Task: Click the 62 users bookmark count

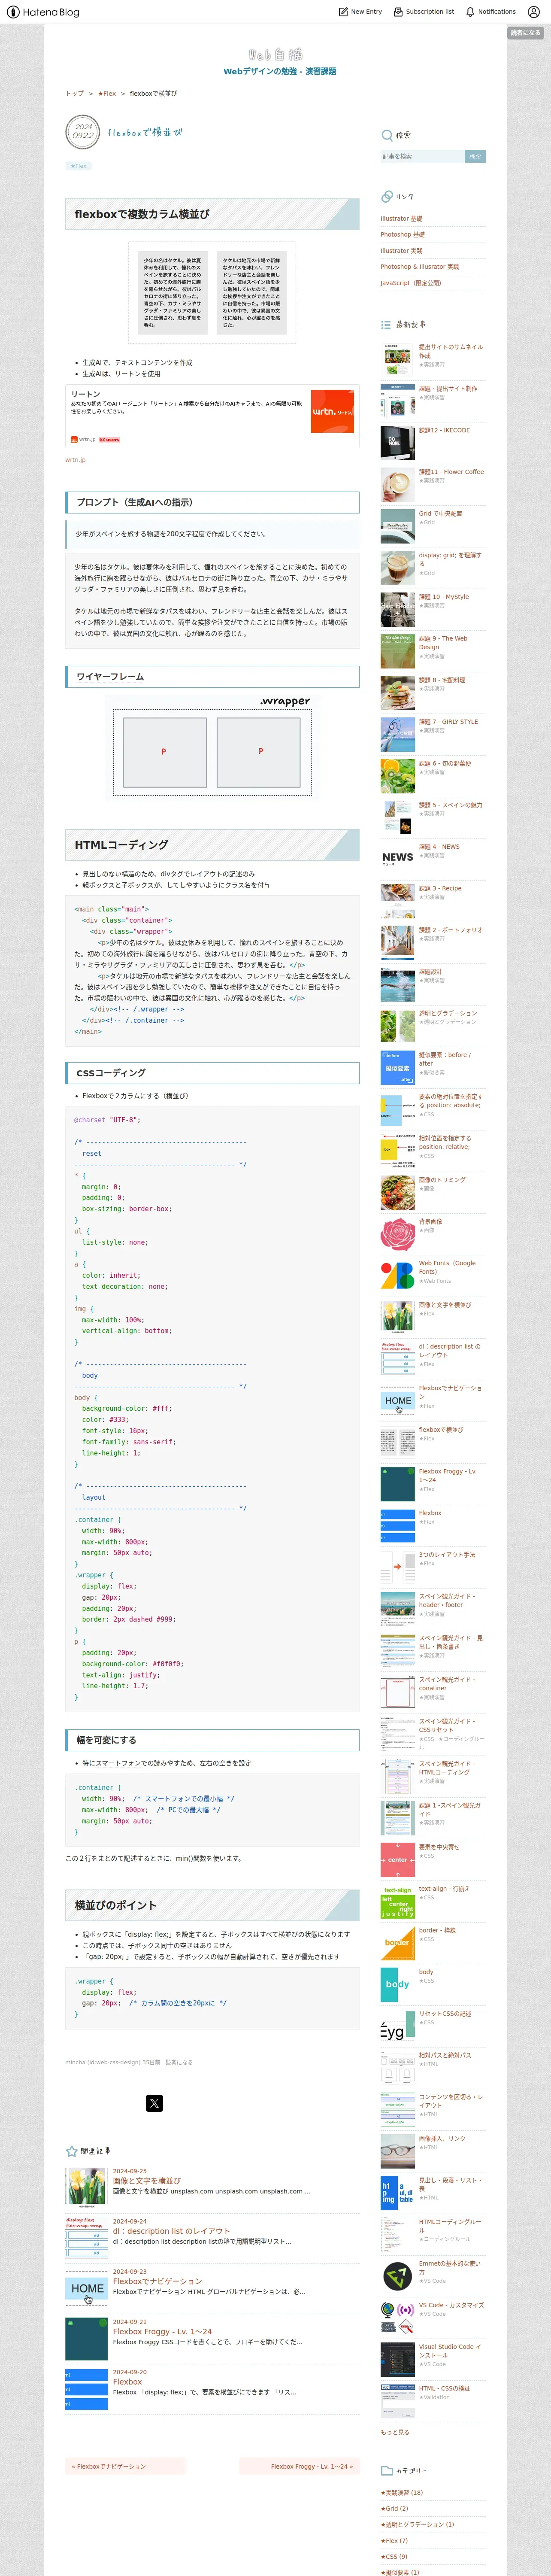Action: pyautogui.click(x=109, y=440)
